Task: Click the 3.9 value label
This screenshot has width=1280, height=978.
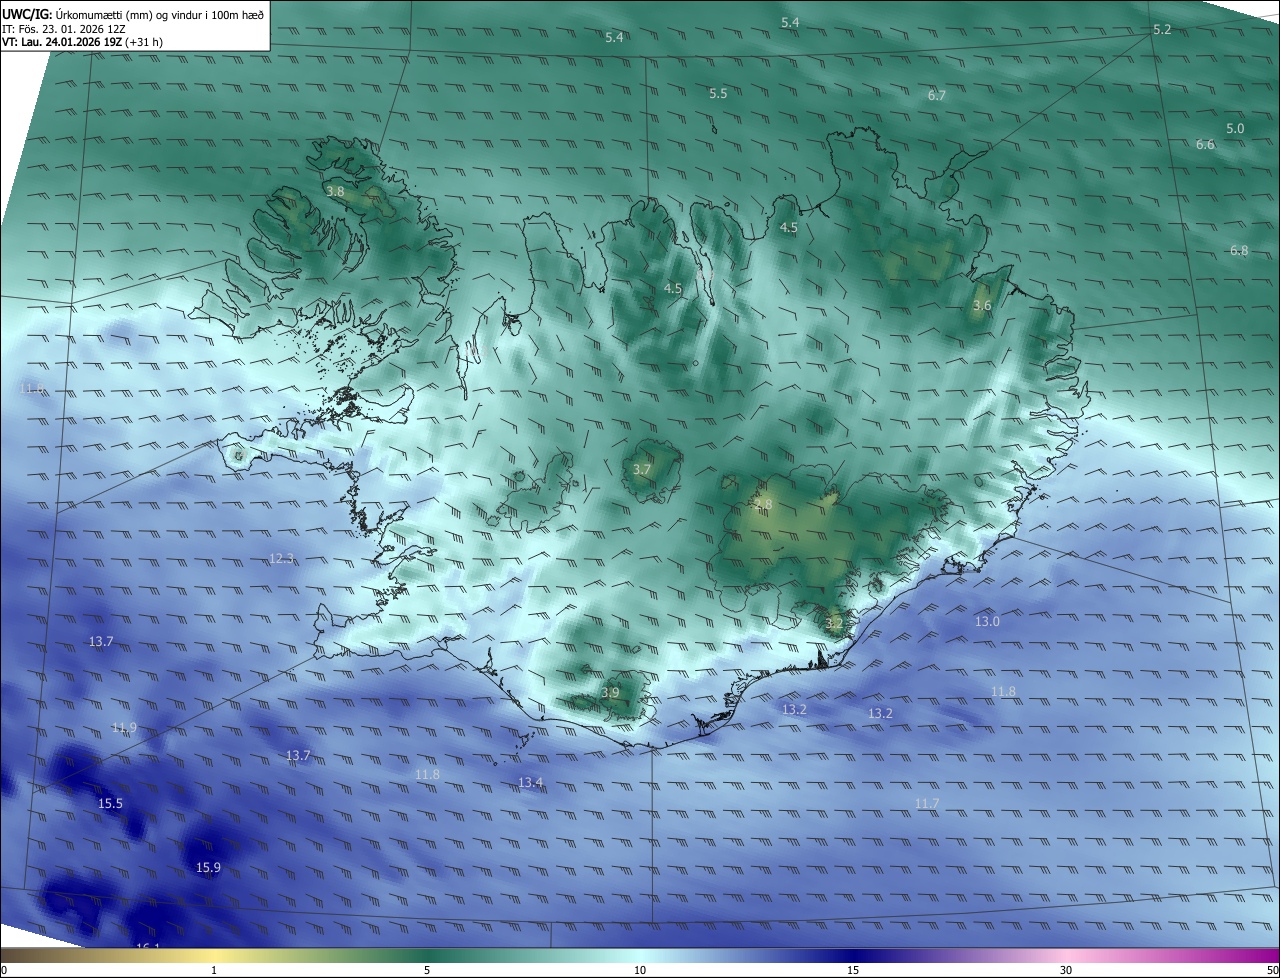Action: tap(610, 692)
